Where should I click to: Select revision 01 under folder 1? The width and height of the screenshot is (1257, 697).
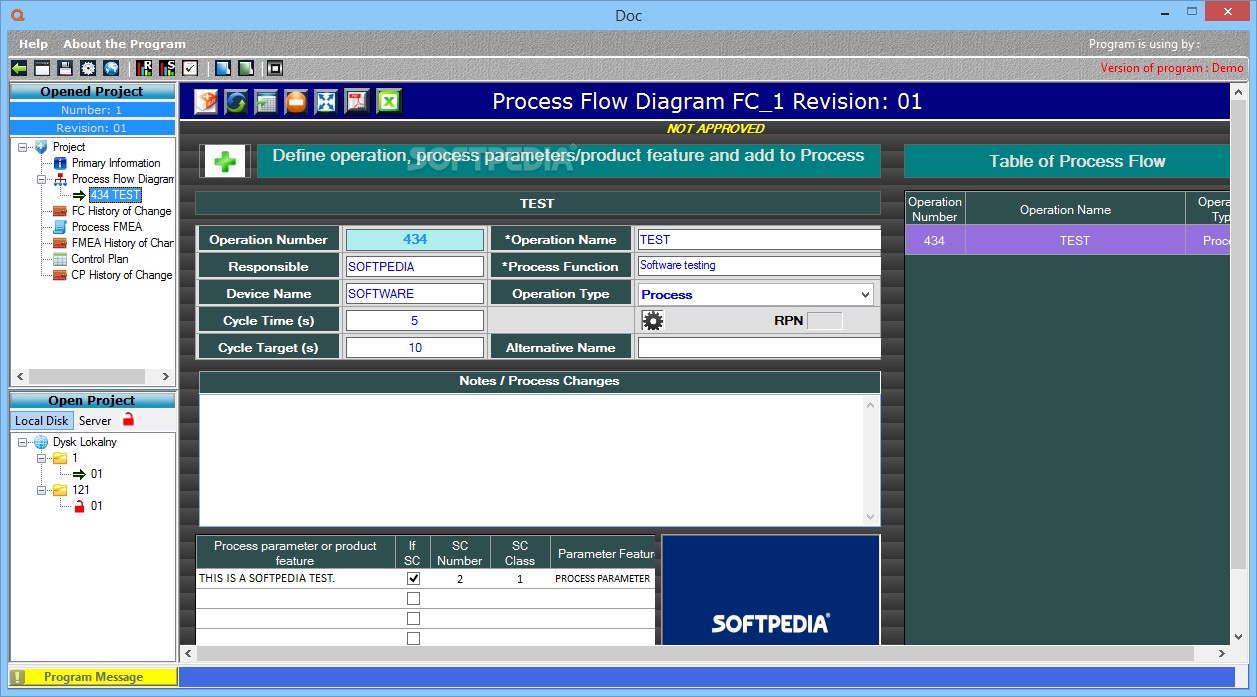click(97, 474)
